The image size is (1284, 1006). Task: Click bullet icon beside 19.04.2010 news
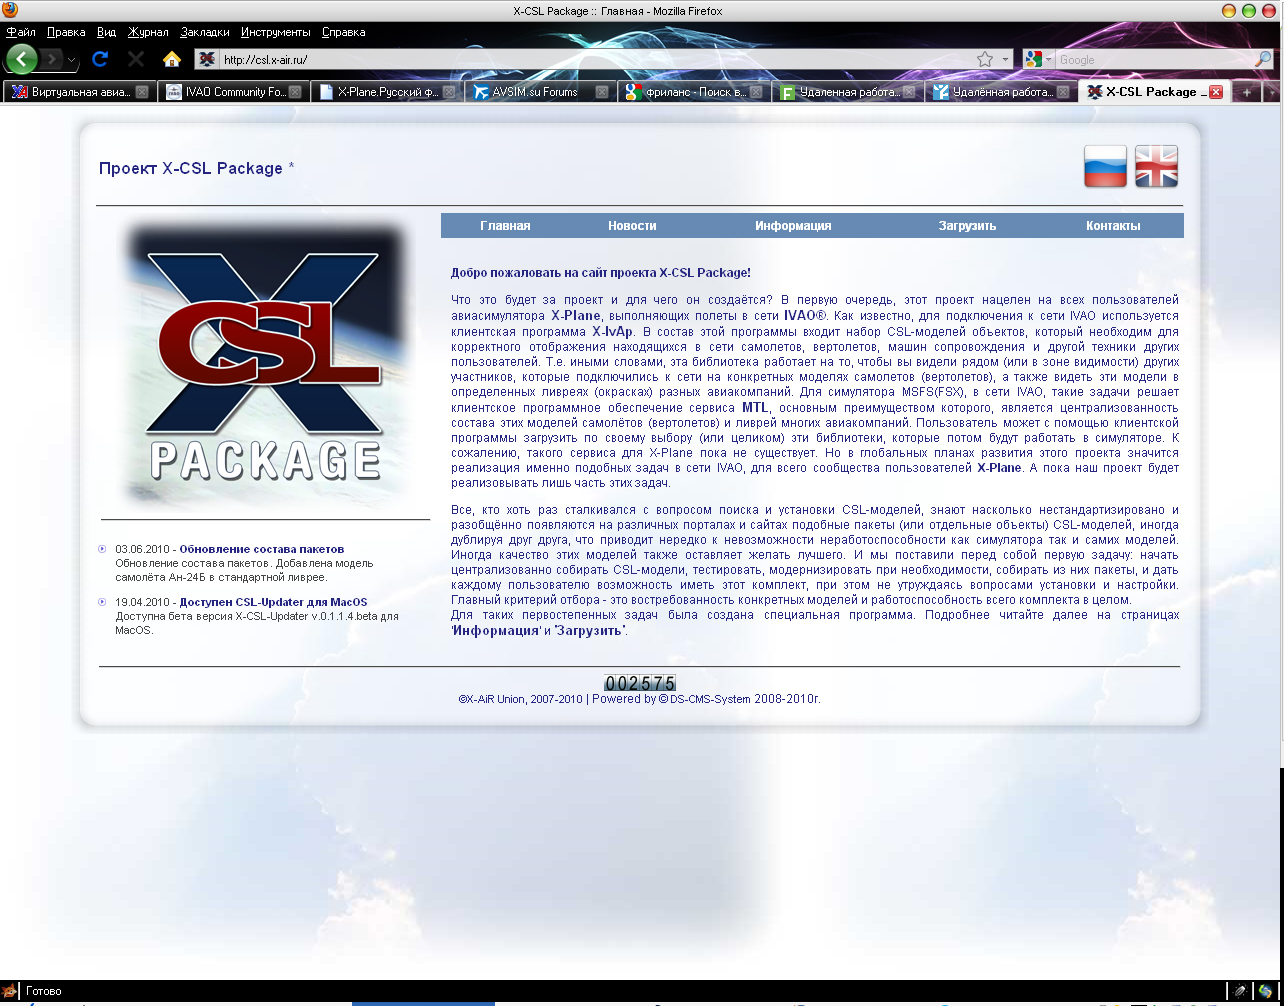click(x=102, y=602)
